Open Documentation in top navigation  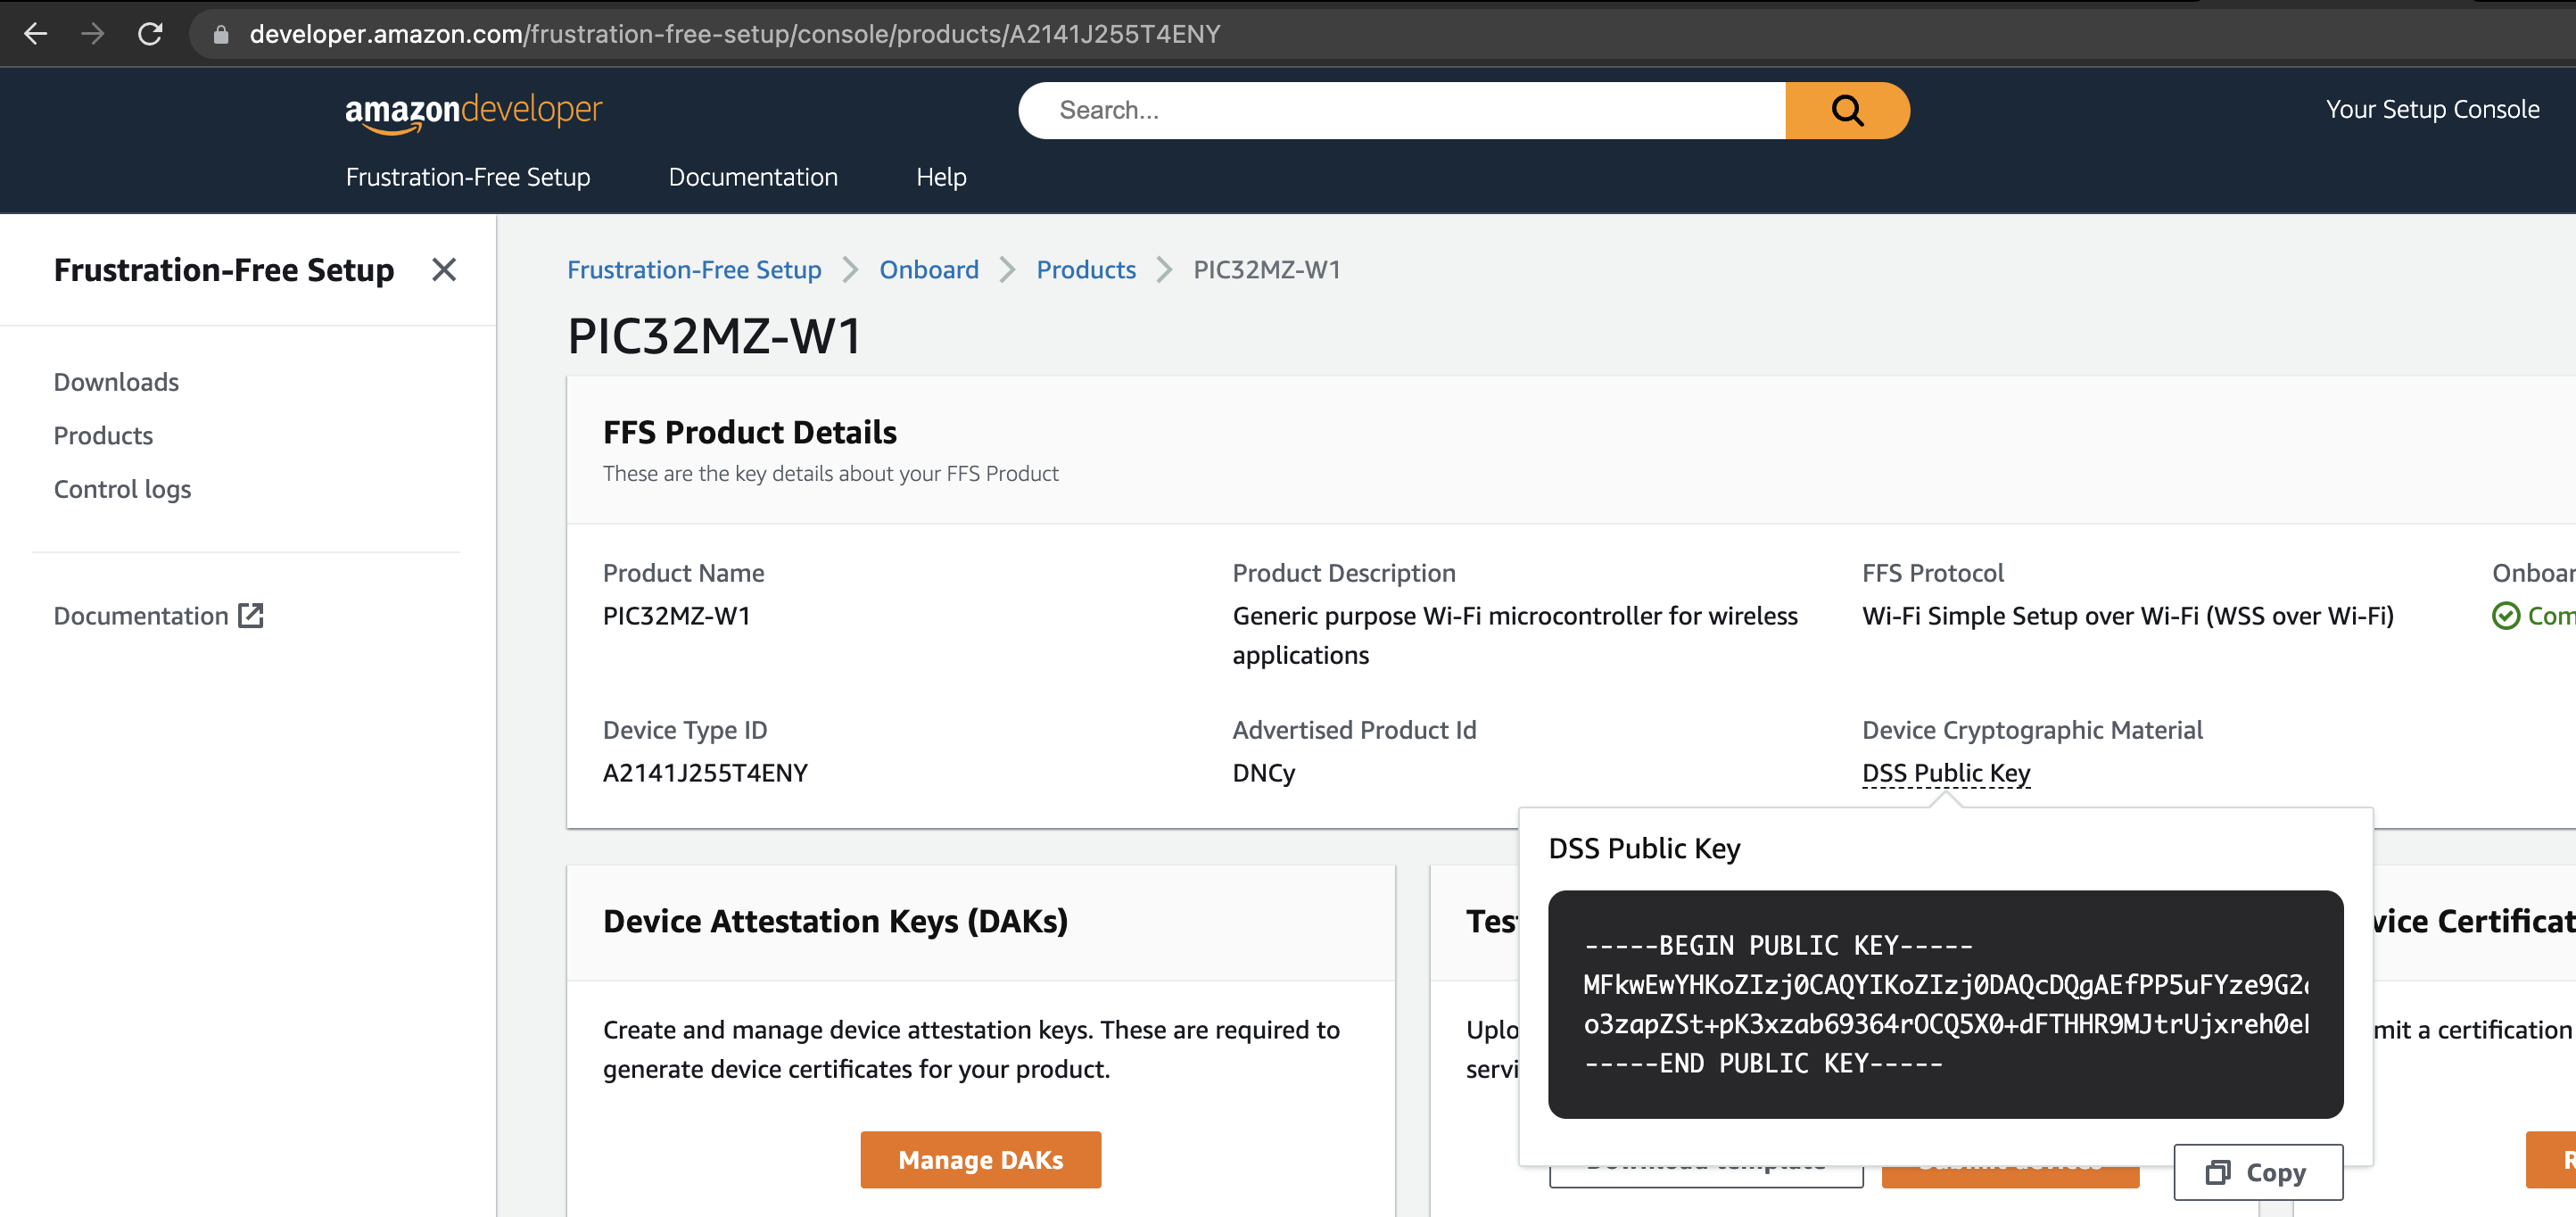pyautogui.click(x=752, y=177)
